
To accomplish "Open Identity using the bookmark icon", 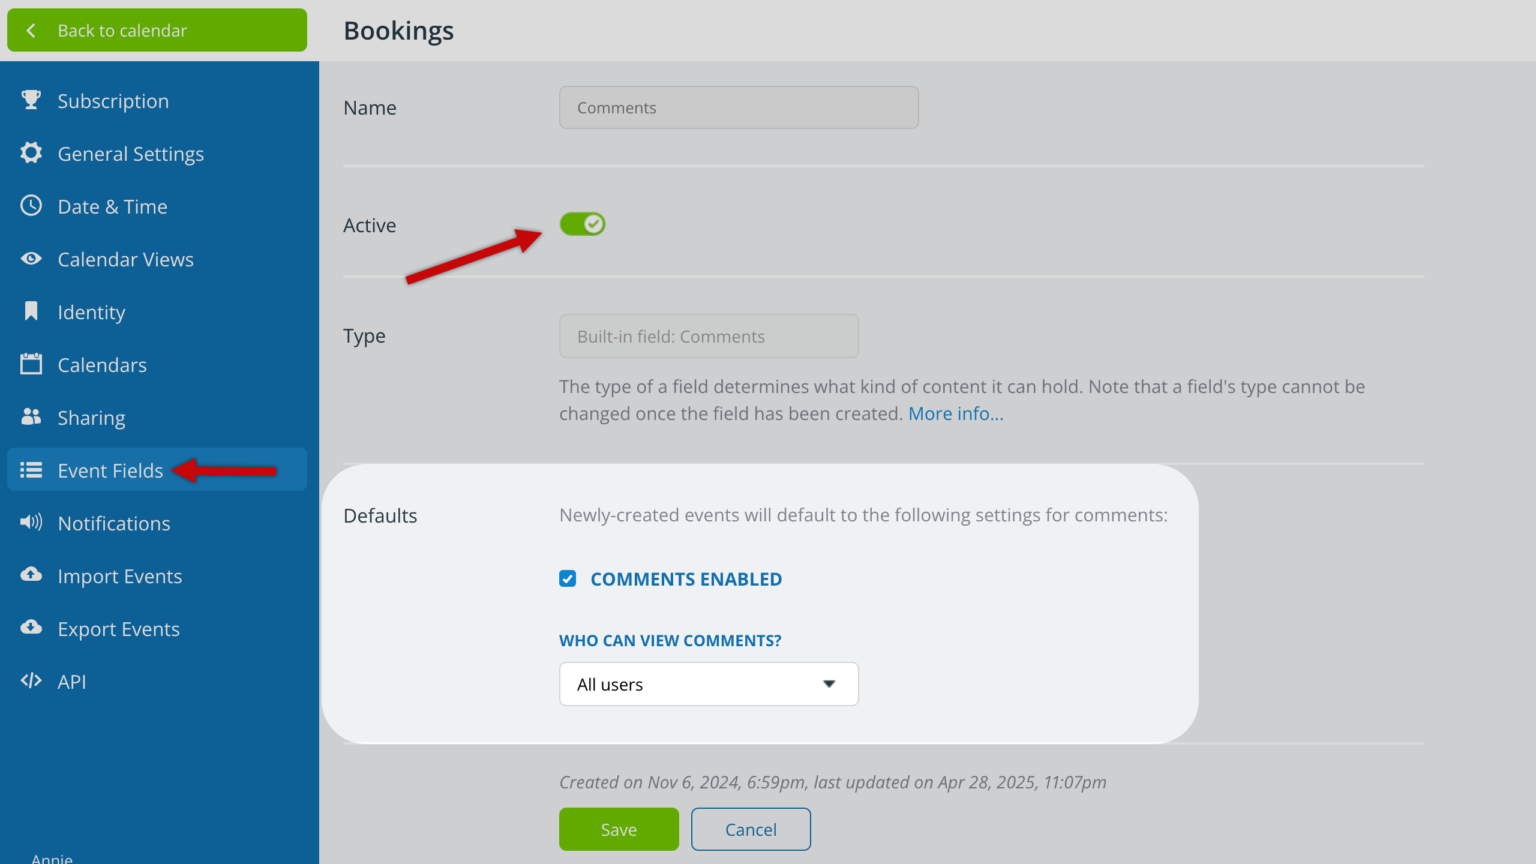I will pos(30,311).
